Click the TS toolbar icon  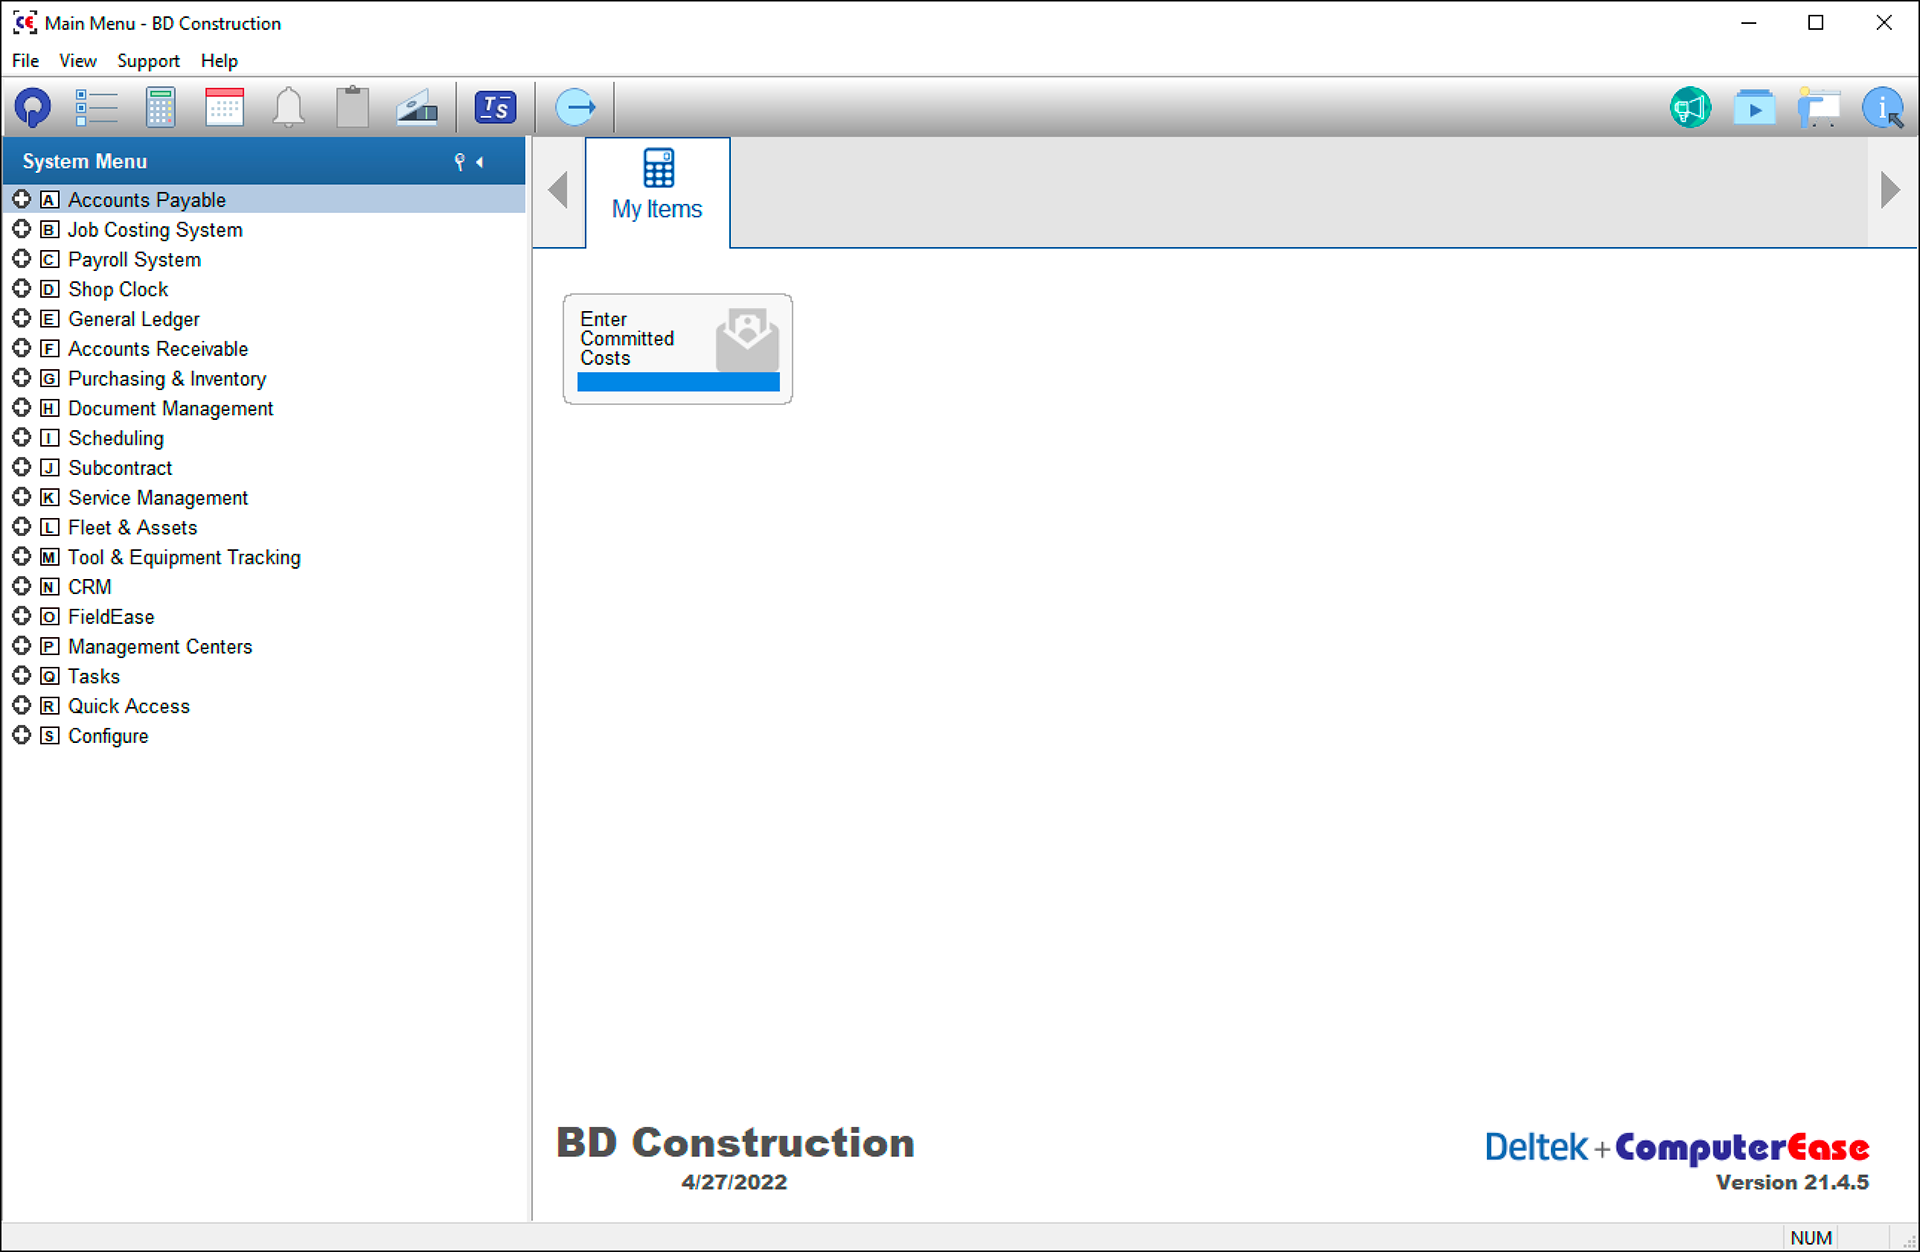point(495,107)
